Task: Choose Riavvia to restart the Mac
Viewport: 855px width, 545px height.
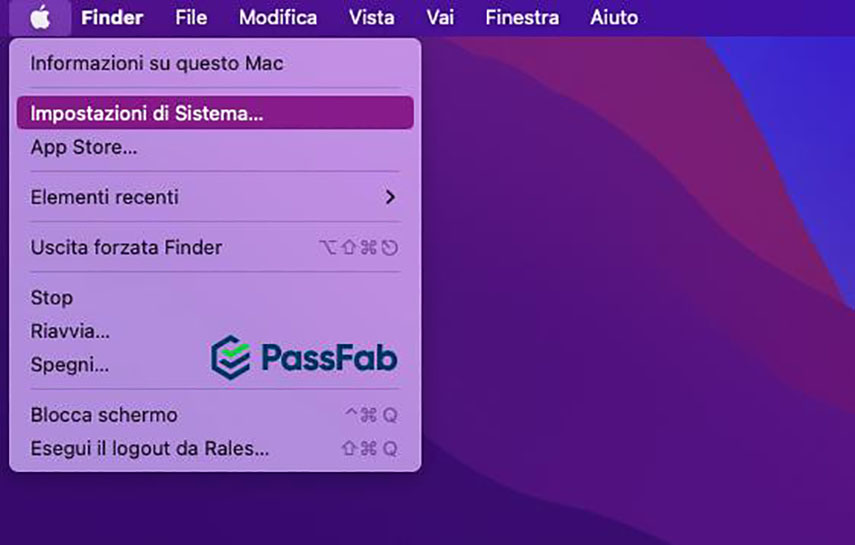Action: [70, 331]
